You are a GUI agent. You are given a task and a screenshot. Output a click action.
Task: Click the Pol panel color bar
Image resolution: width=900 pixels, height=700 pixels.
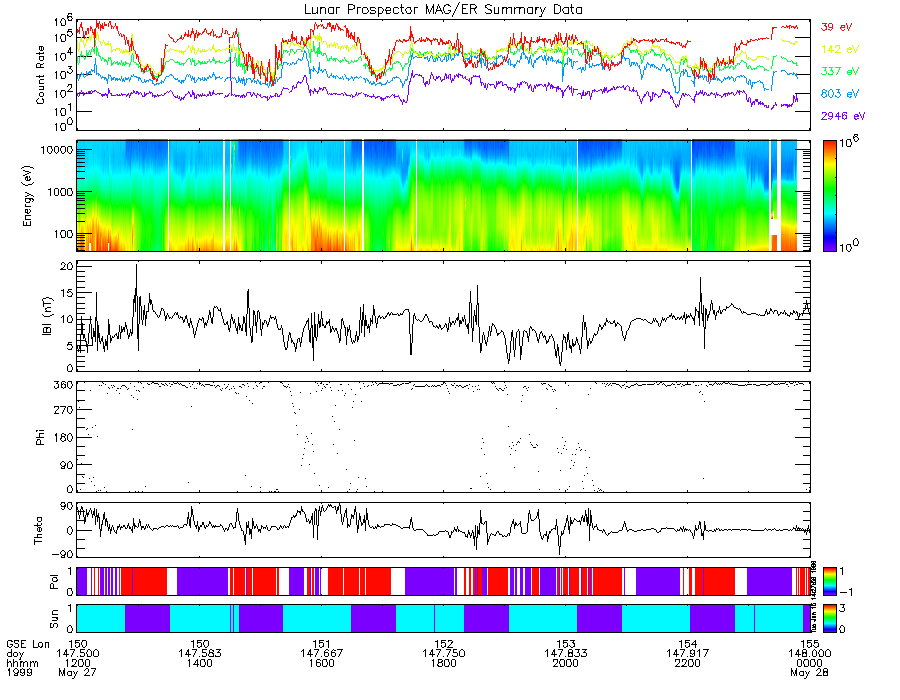(829, 581)
